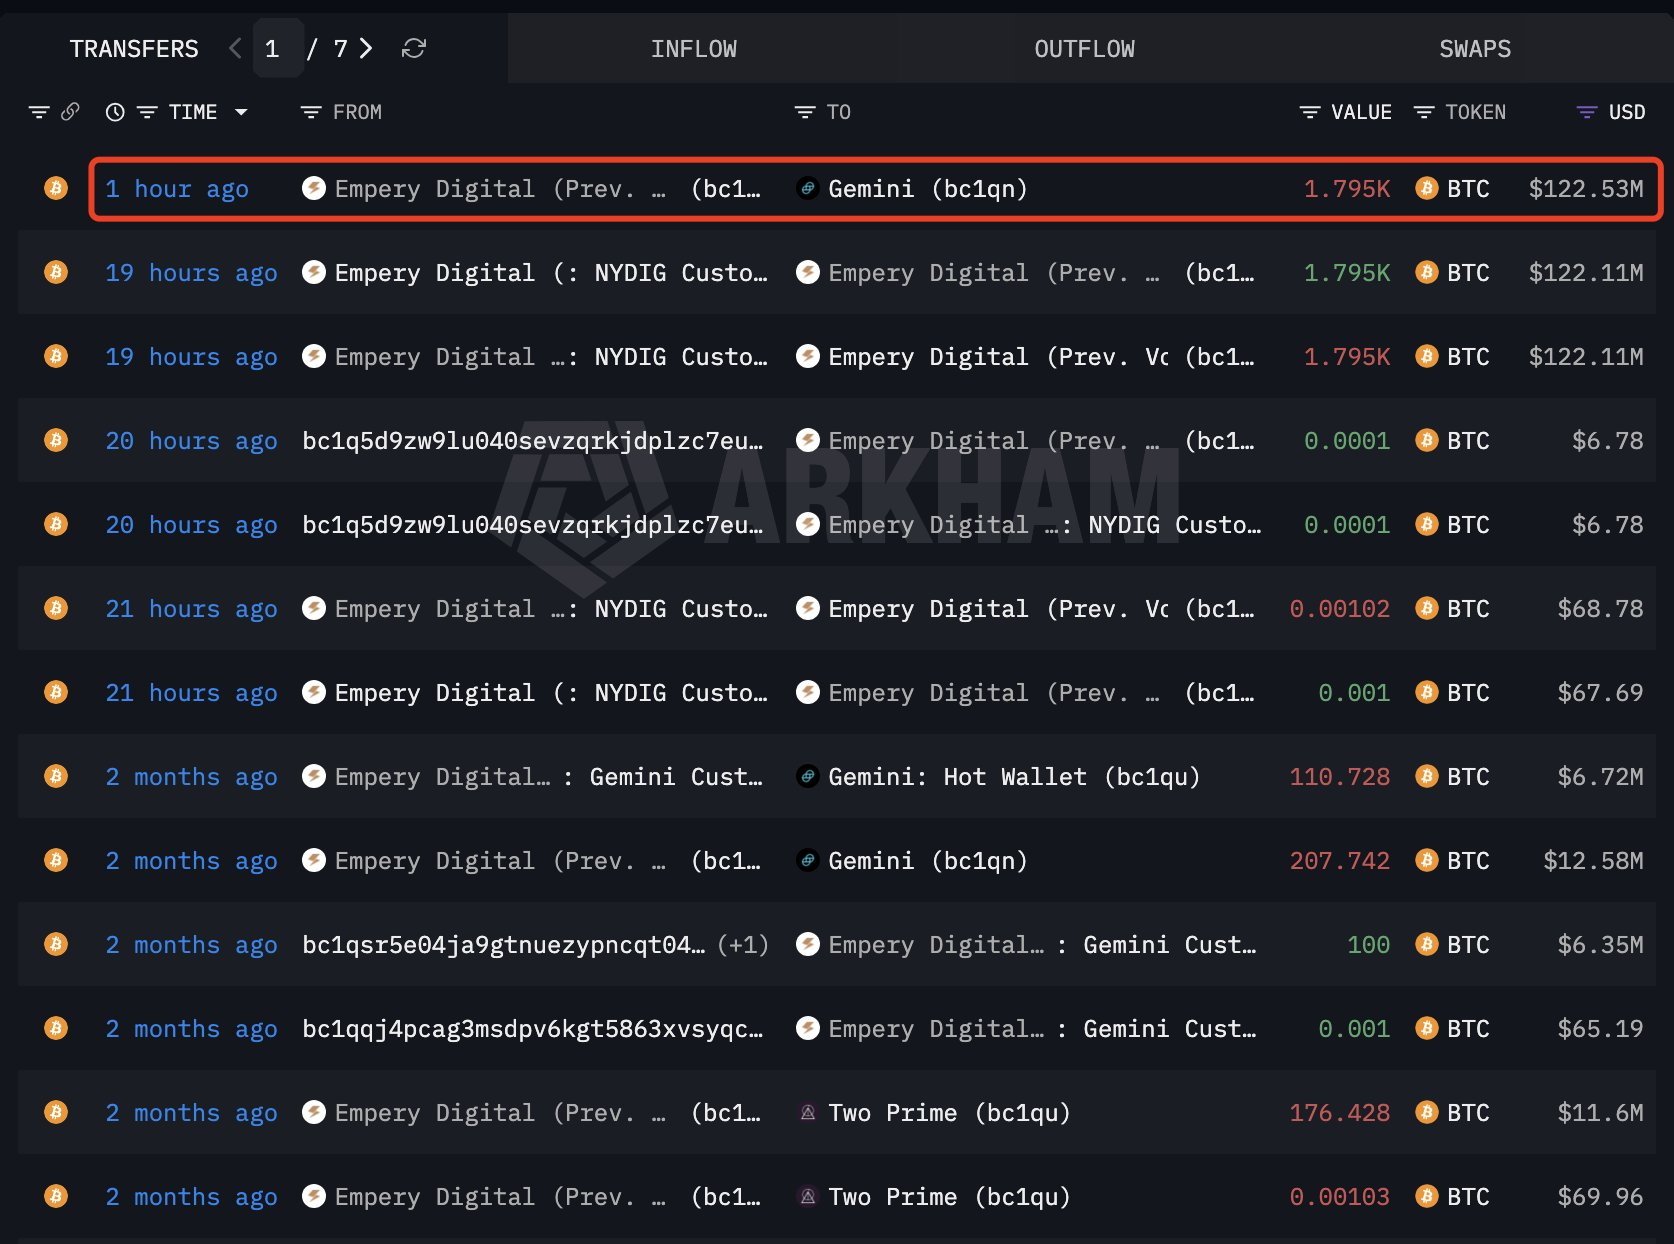Go to next transfers page
The image size is (1674, 1244).
tap(366, 48)
